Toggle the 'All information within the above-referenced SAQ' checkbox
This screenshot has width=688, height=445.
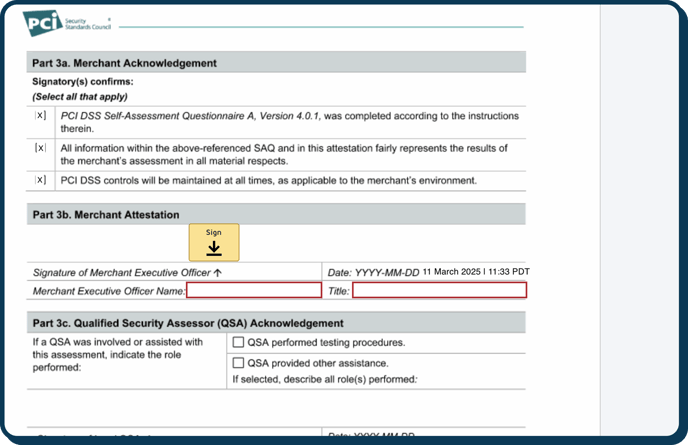coord(40,148)
